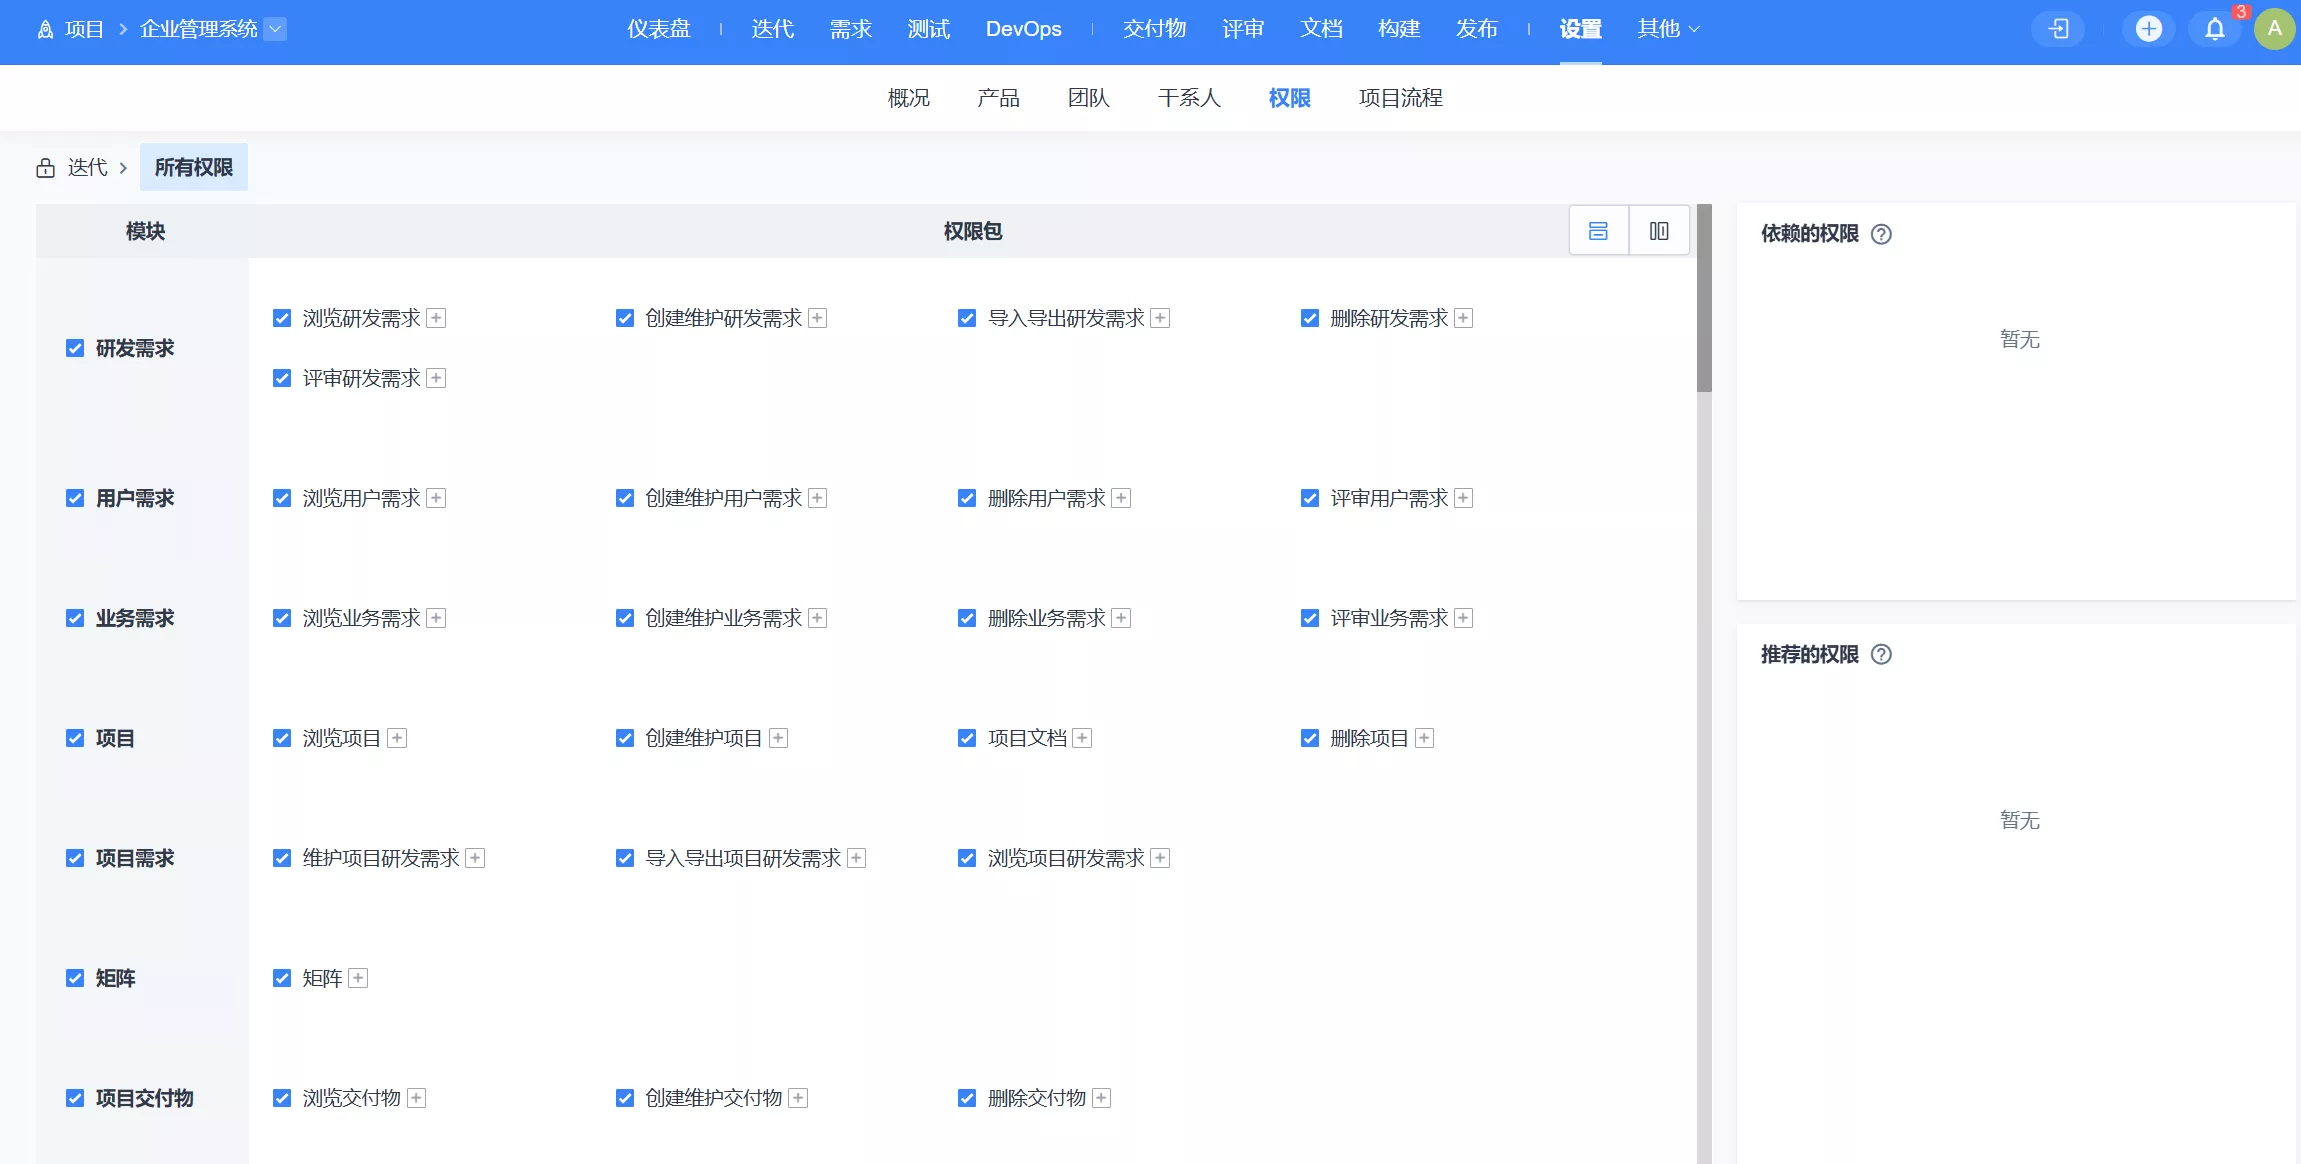Image resolution: width=2301 pixels, height=1164 pixels.
Task: Open the 其他 menu in top navigation
Action: [x=1667, y=29]
